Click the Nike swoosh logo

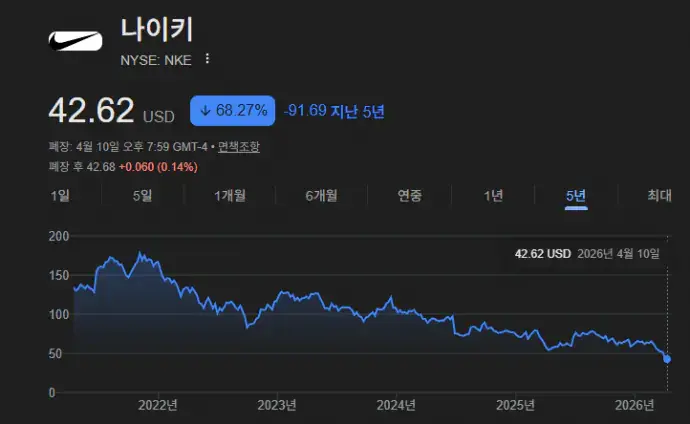coord(75,41)
